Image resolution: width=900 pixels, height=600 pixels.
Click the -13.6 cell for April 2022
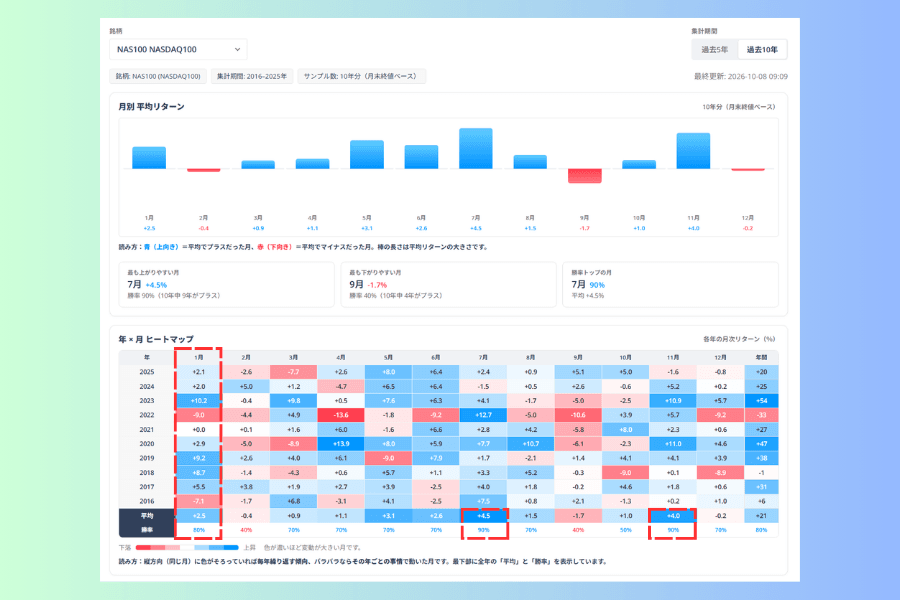(341, 415)
